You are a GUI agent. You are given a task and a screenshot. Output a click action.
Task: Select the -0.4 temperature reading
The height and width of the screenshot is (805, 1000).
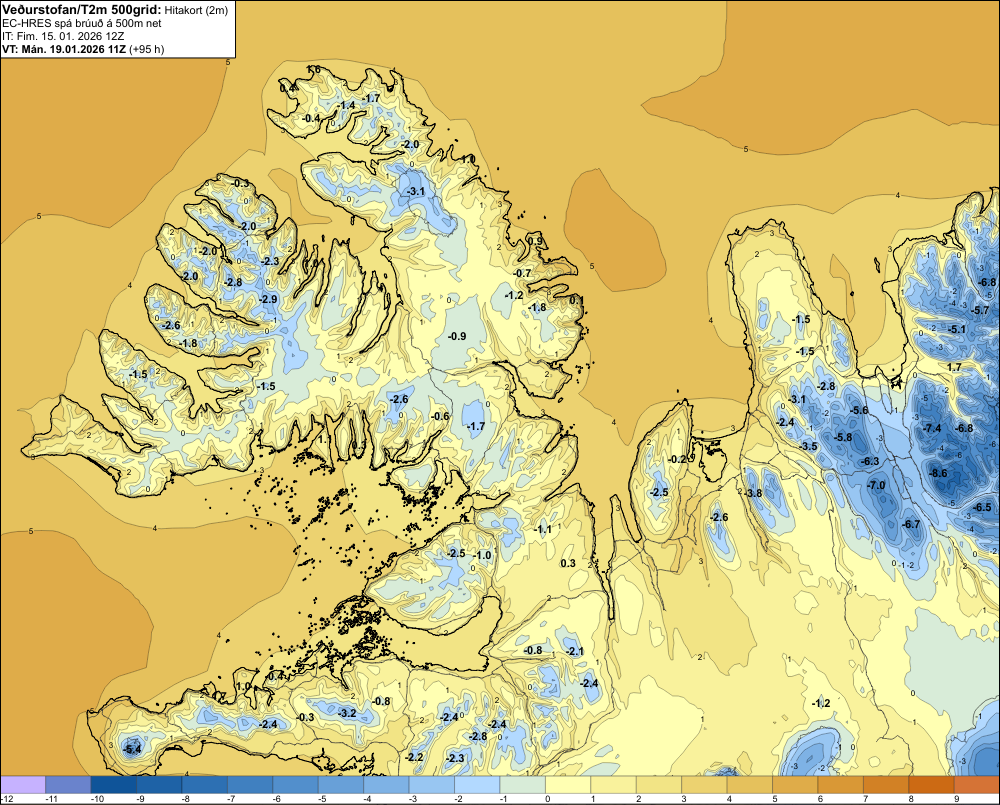311,119
